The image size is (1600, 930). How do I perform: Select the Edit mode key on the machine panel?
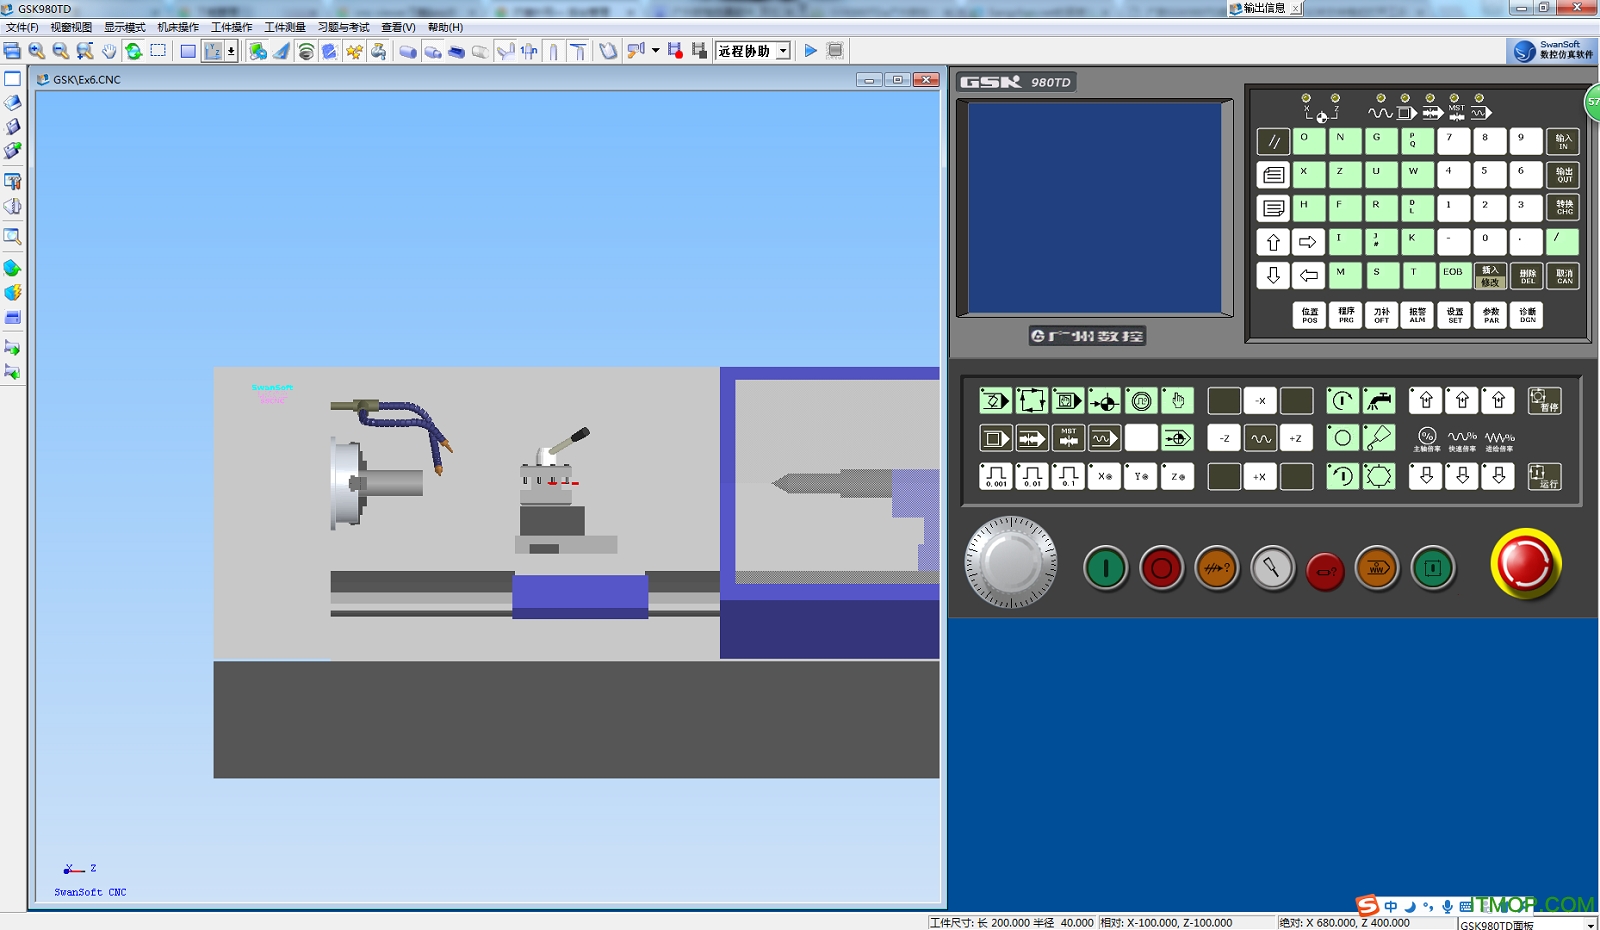(995, 401)
